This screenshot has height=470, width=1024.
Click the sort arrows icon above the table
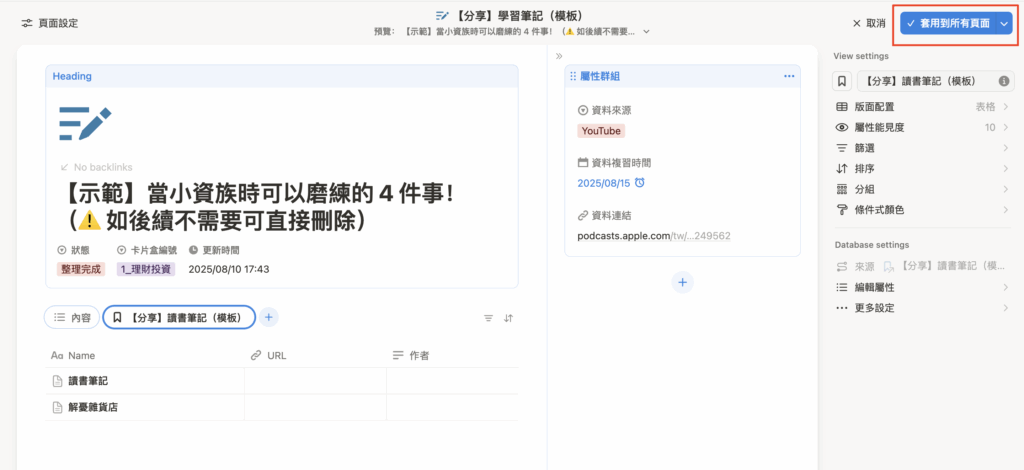tap(509, 318)
